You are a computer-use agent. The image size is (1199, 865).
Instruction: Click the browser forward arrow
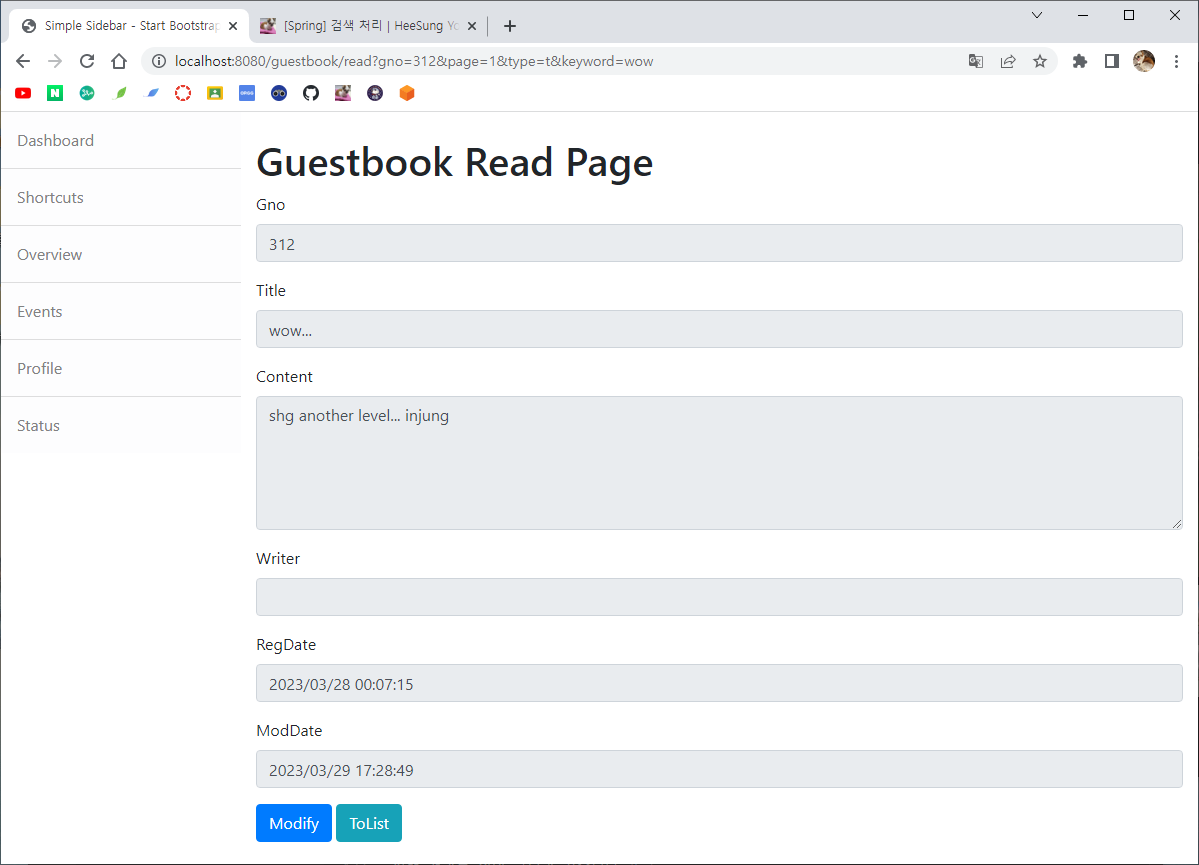click(x=55, y=61)
